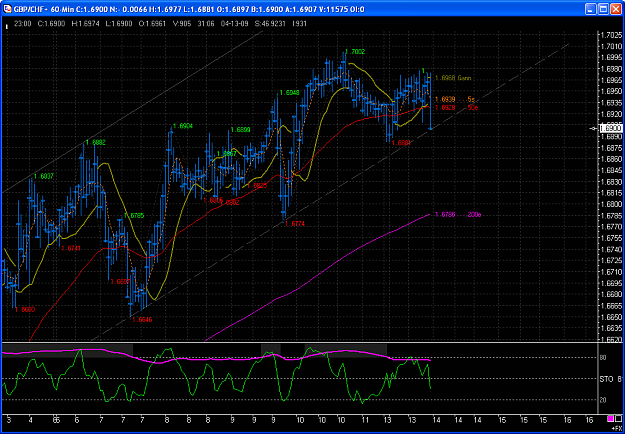Click the magenta square at bottom right

(610, 419)
